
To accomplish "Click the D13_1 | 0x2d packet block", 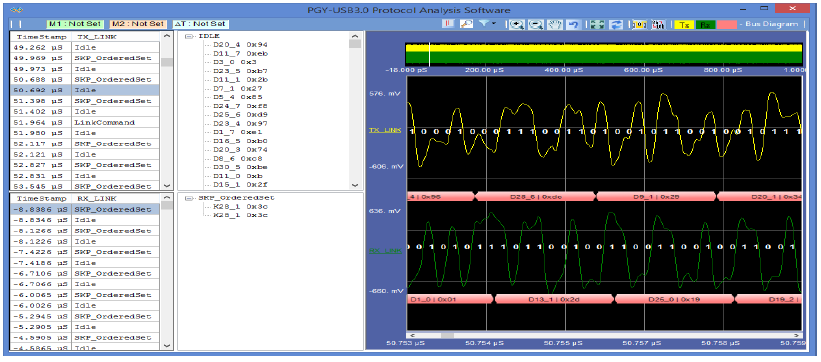I will point(554,299).
